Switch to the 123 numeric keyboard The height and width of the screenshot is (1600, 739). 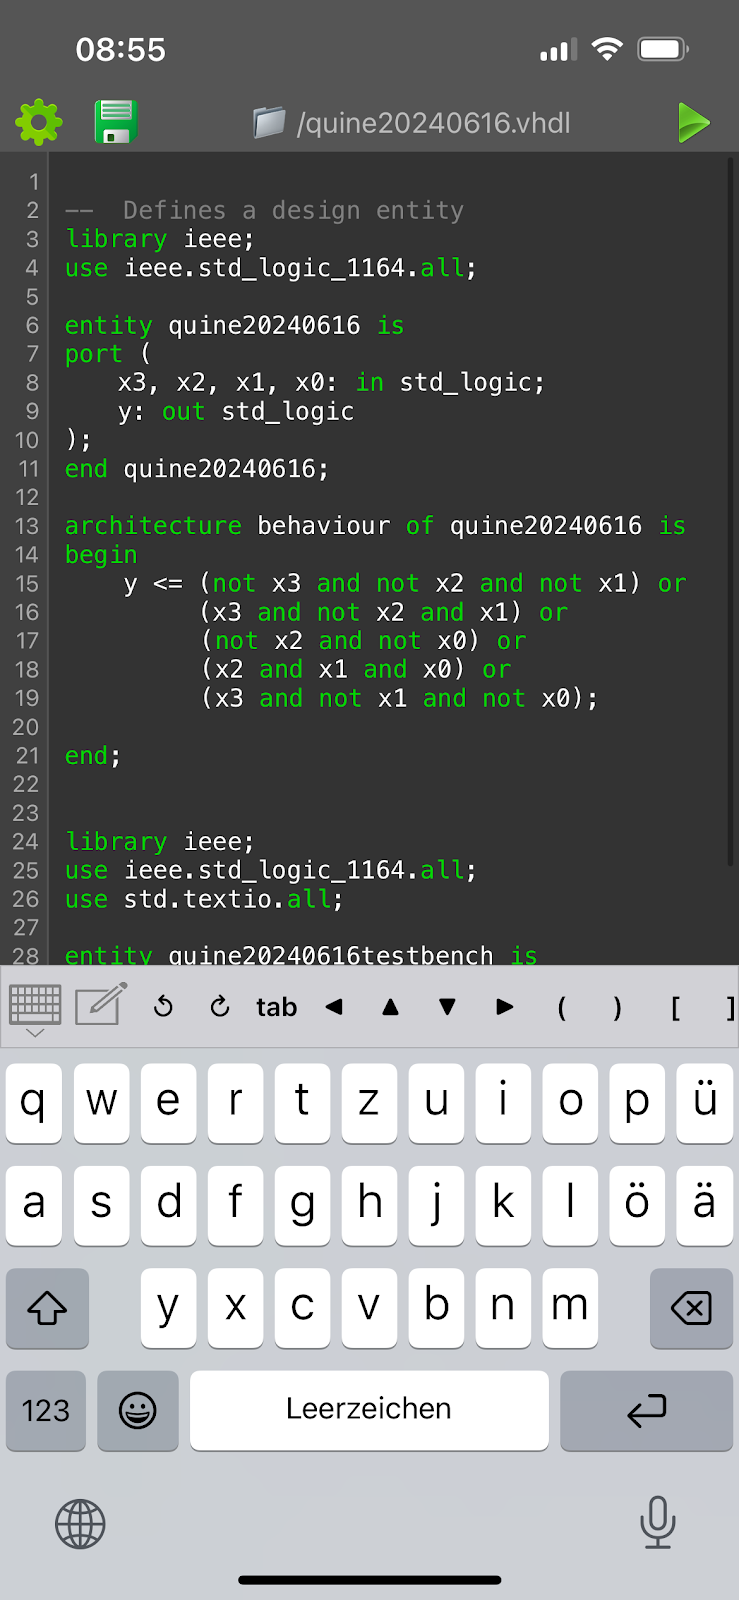(46, 1410)
